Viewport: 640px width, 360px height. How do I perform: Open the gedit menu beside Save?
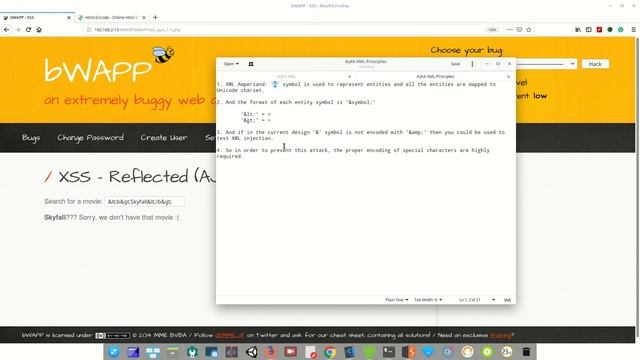472,64
